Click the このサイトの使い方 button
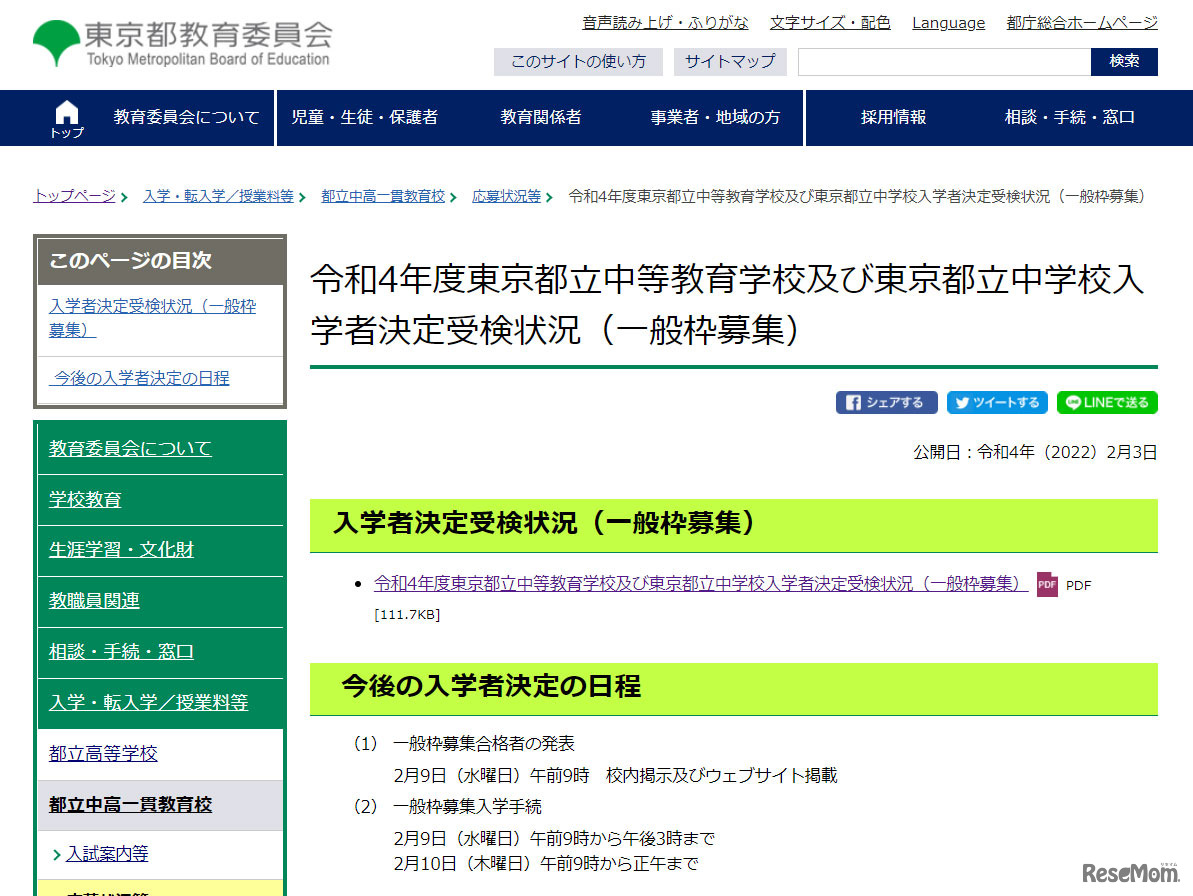The width and height of the screenshot is (1193, 896). 578,62
